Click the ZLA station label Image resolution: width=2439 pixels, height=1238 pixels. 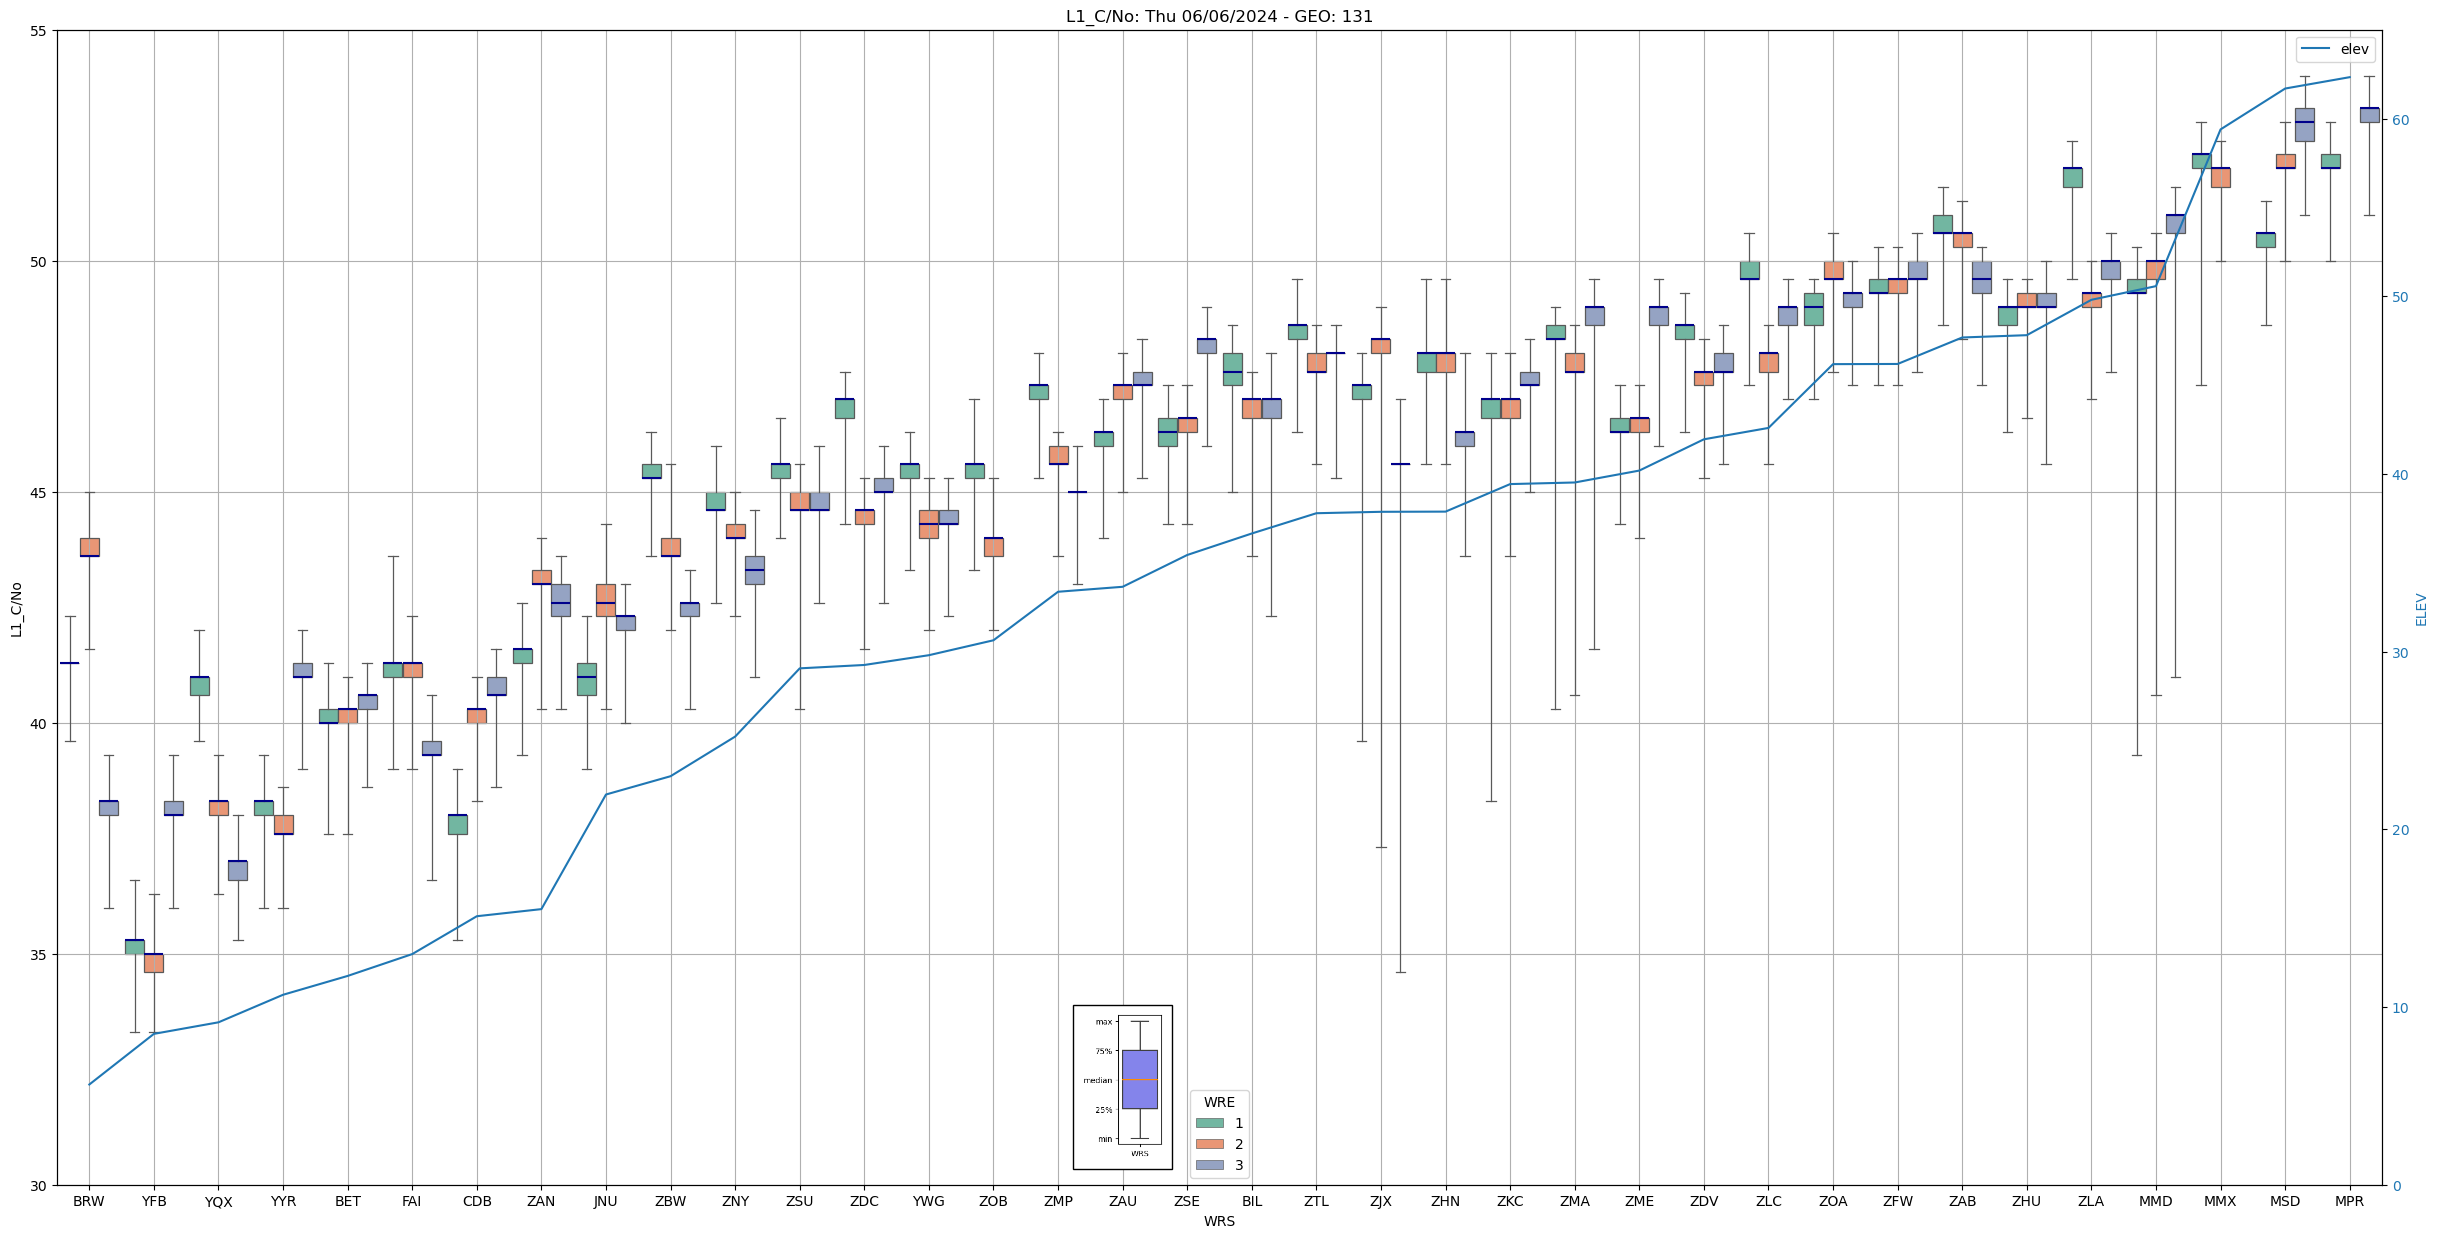pyautogui.click(x=2091, y=1201)
